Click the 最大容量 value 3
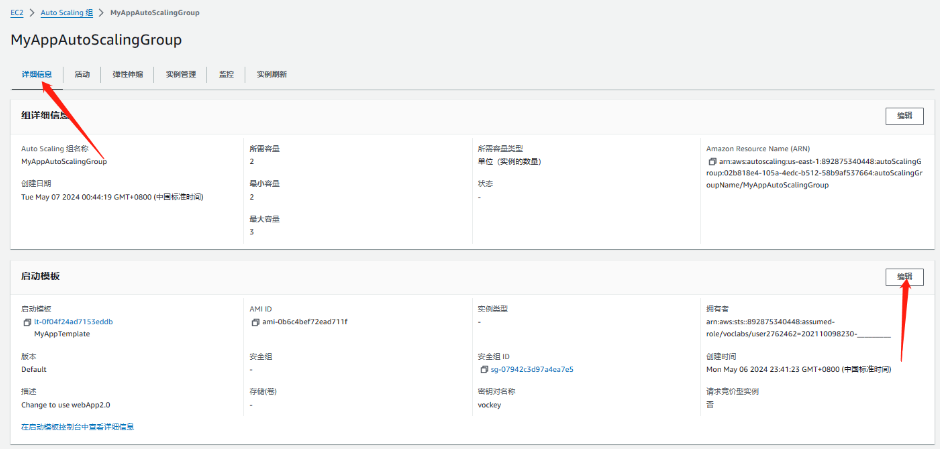Viewport: 940px width, 449px height. tap(252, 232)
